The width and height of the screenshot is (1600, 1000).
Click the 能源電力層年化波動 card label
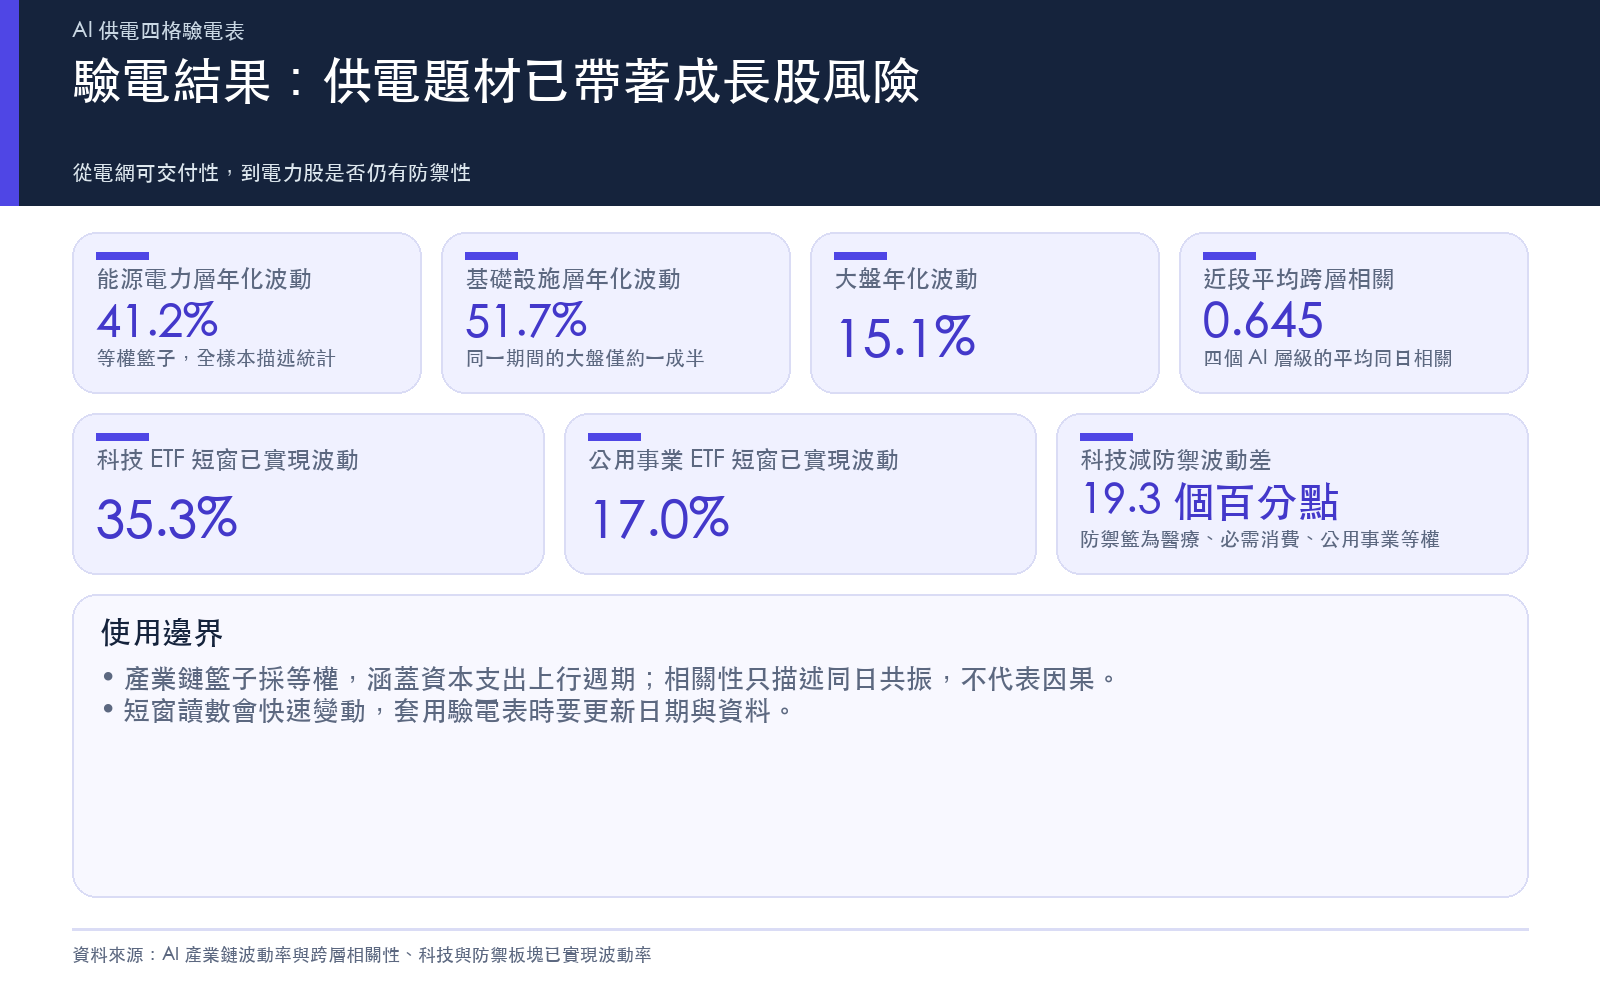coord(204,279)
